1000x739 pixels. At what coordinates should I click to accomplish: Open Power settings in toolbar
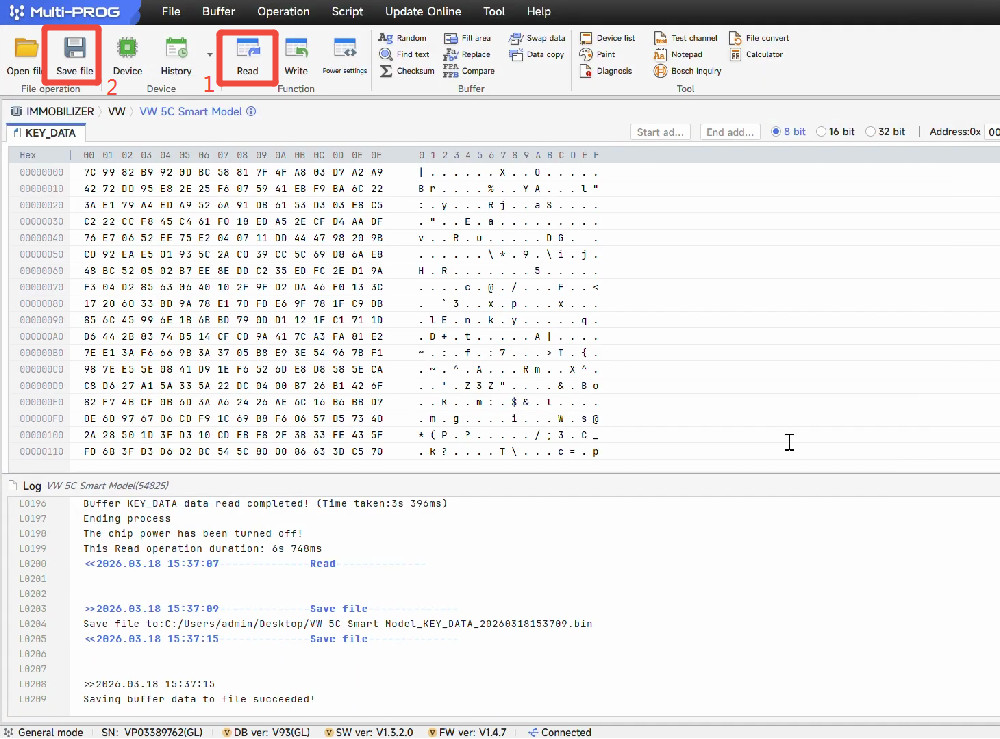point(345,56)
